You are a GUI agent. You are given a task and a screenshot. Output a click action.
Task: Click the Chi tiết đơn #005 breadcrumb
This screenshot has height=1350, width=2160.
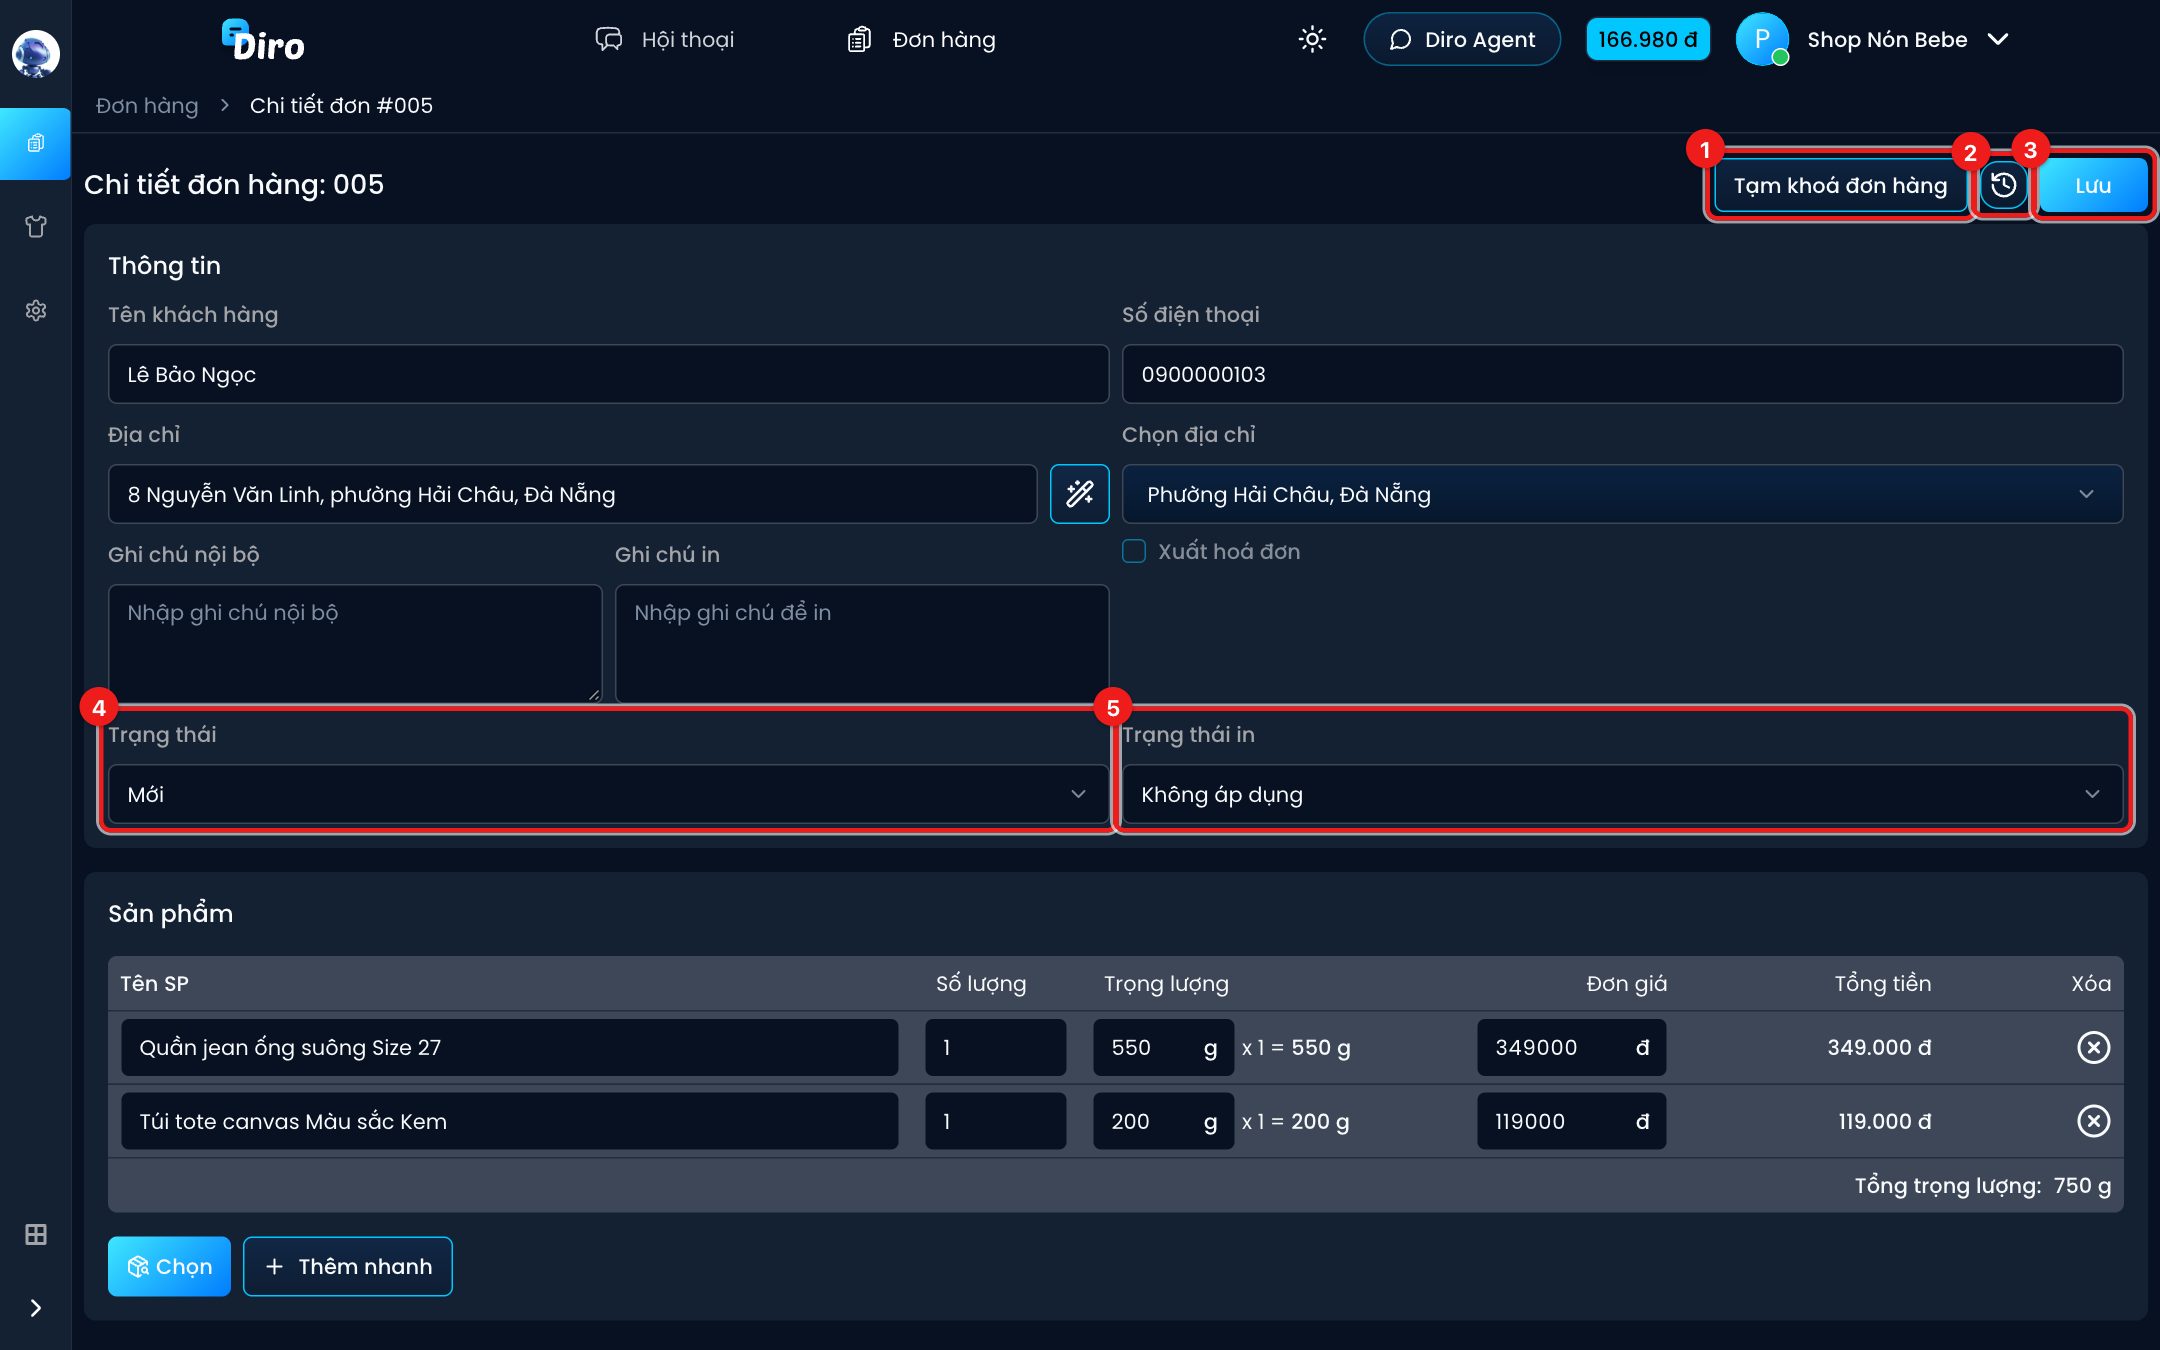(341, 105)
